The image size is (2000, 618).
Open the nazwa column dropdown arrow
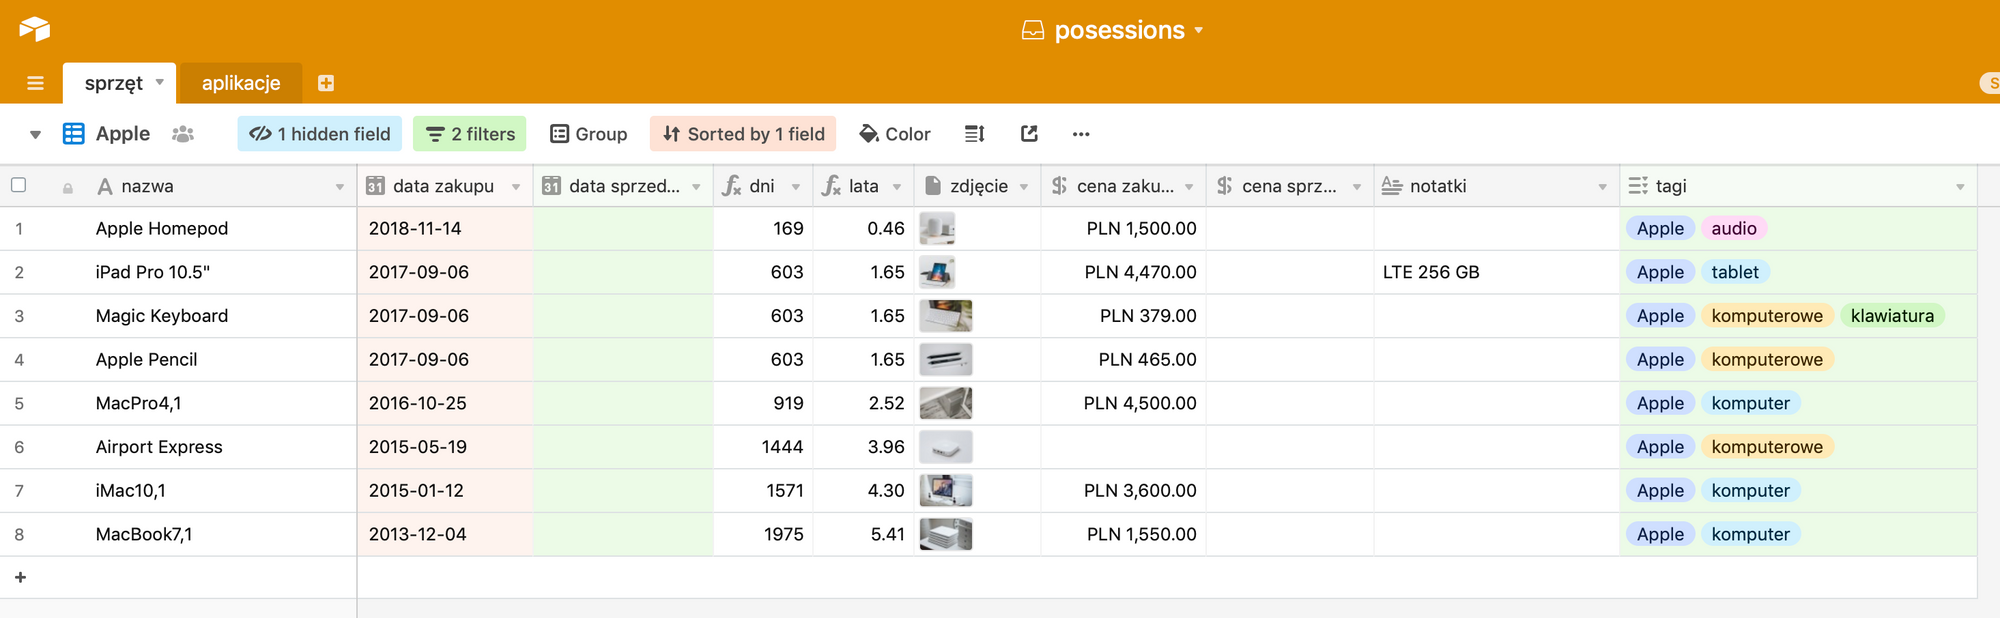pyautogui.click(x=340, y=187)
